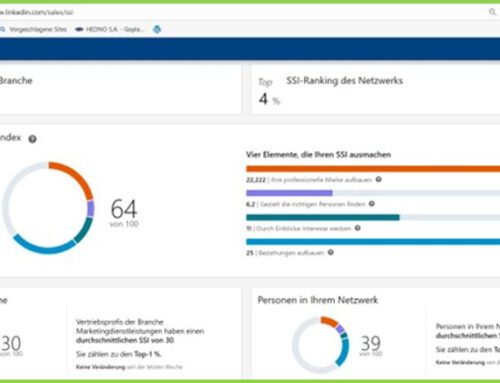Click the 25 Beziehungen aufbauen label

tap(285, 253)
